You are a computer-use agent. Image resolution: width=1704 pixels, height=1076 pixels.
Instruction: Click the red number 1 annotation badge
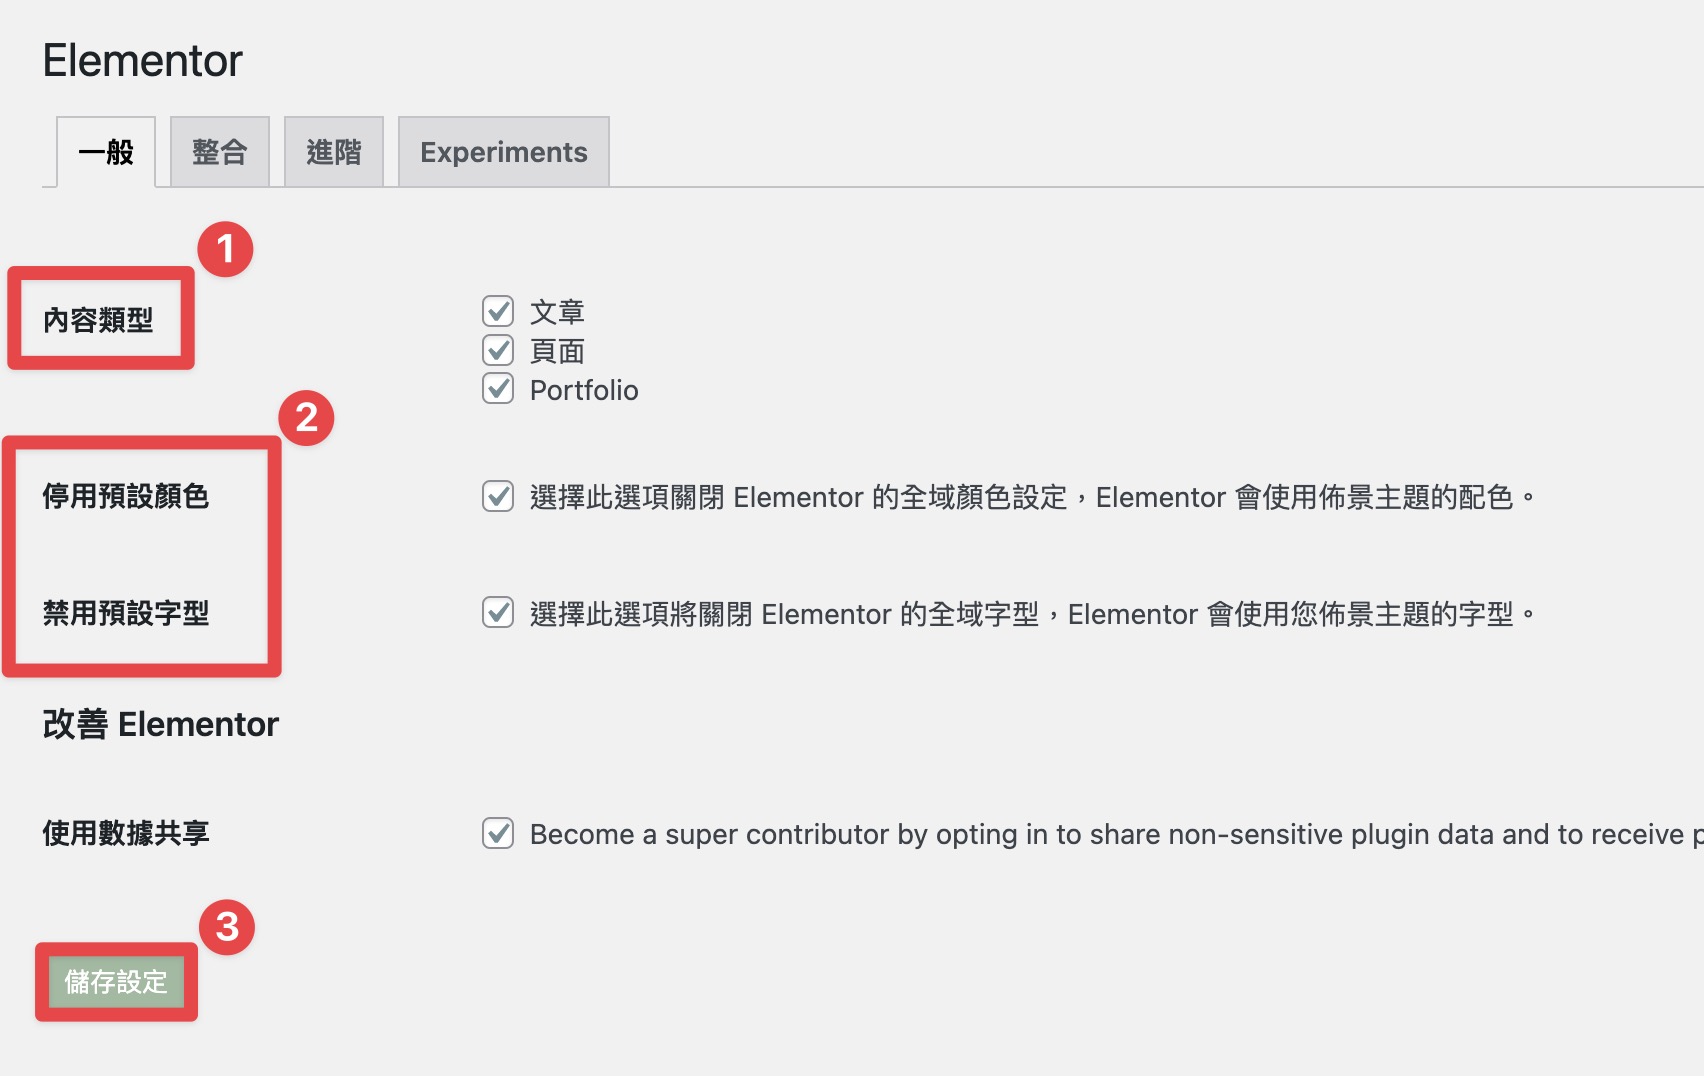(225, 249)
